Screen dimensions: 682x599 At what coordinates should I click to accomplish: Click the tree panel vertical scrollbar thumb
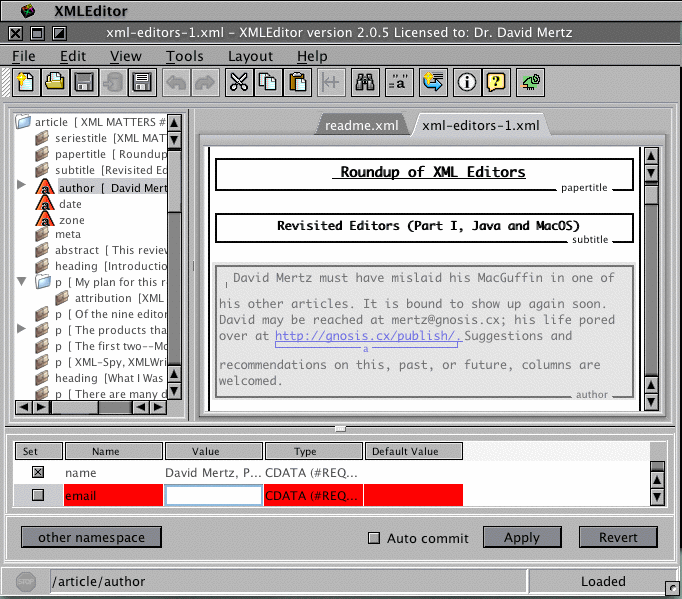click(x=174, y=181)
